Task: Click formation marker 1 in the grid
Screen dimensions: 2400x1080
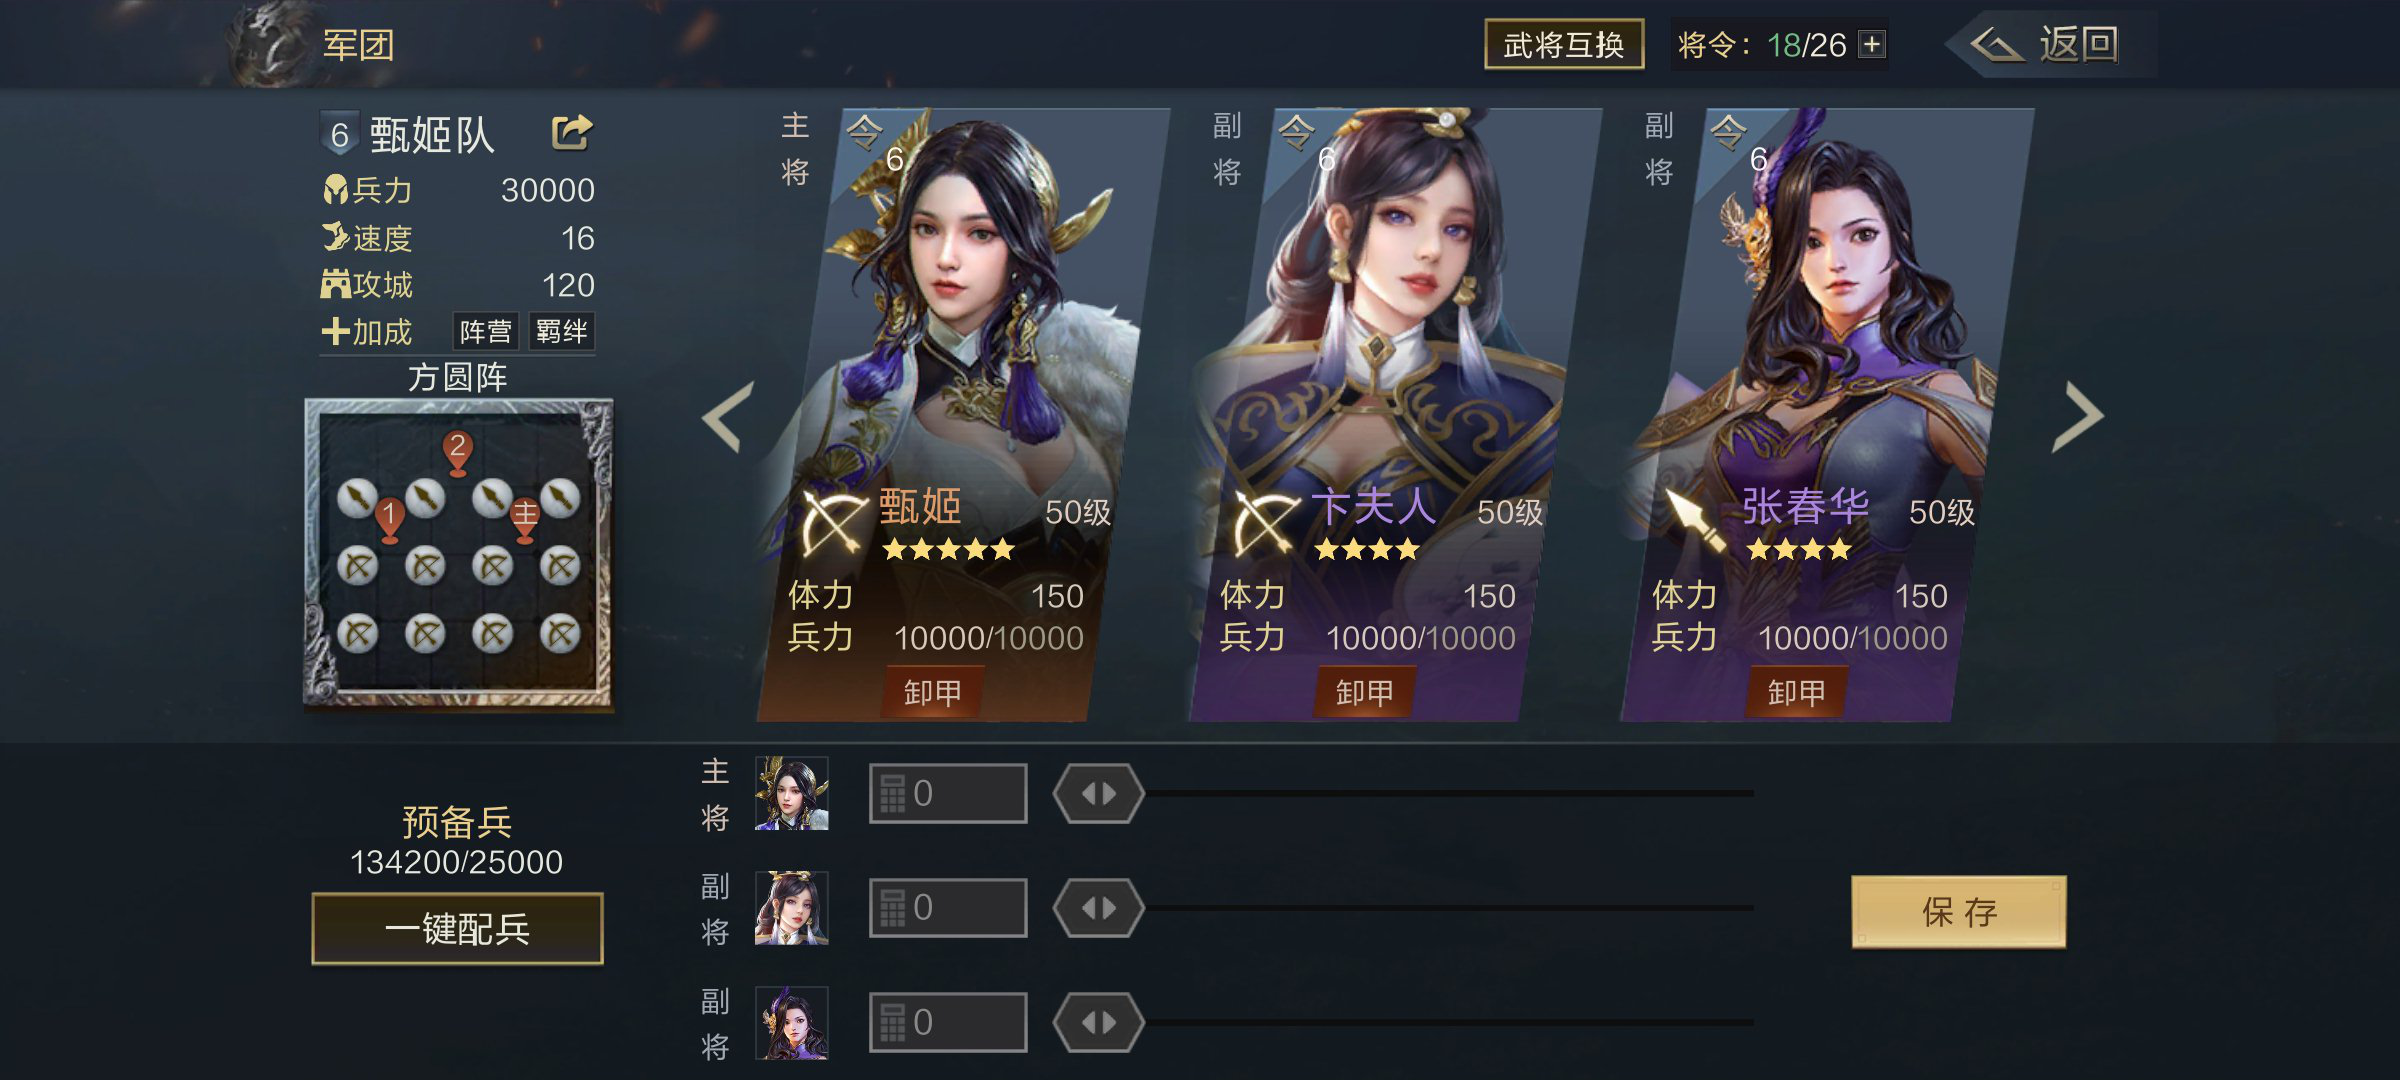Action: pos(389,520)
